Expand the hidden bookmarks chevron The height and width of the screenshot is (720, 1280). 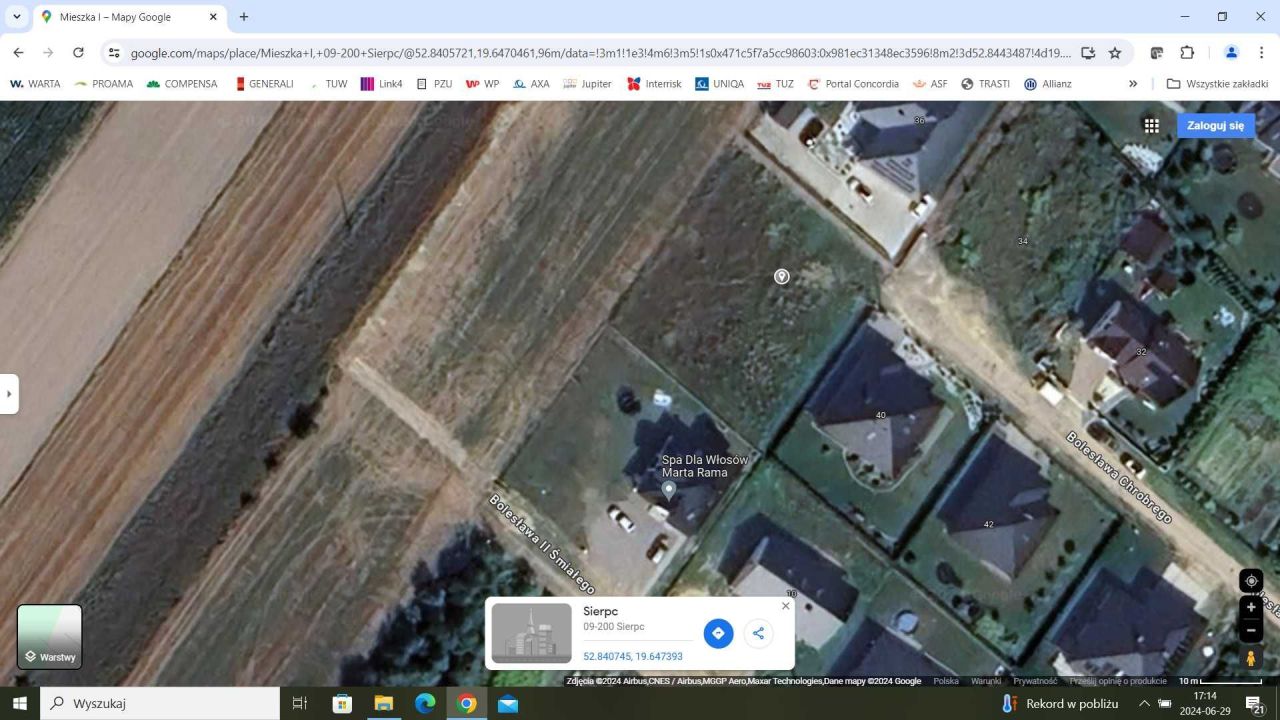point(1133,84)
